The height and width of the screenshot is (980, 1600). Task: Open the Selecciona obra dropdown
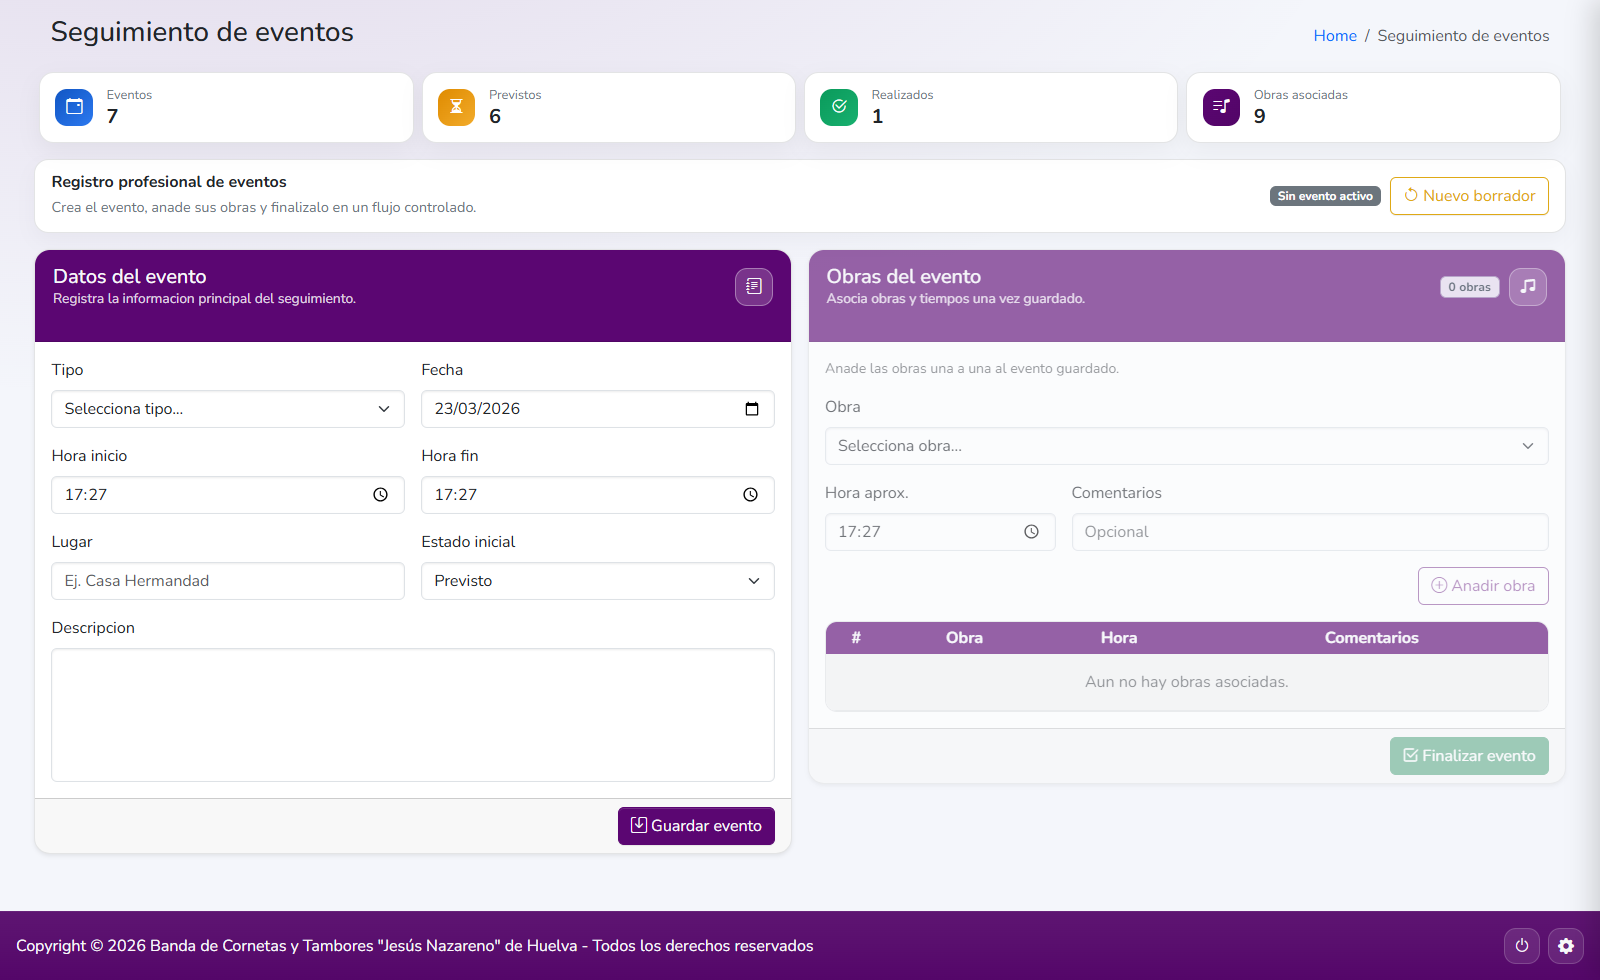tap(1186, 446)
